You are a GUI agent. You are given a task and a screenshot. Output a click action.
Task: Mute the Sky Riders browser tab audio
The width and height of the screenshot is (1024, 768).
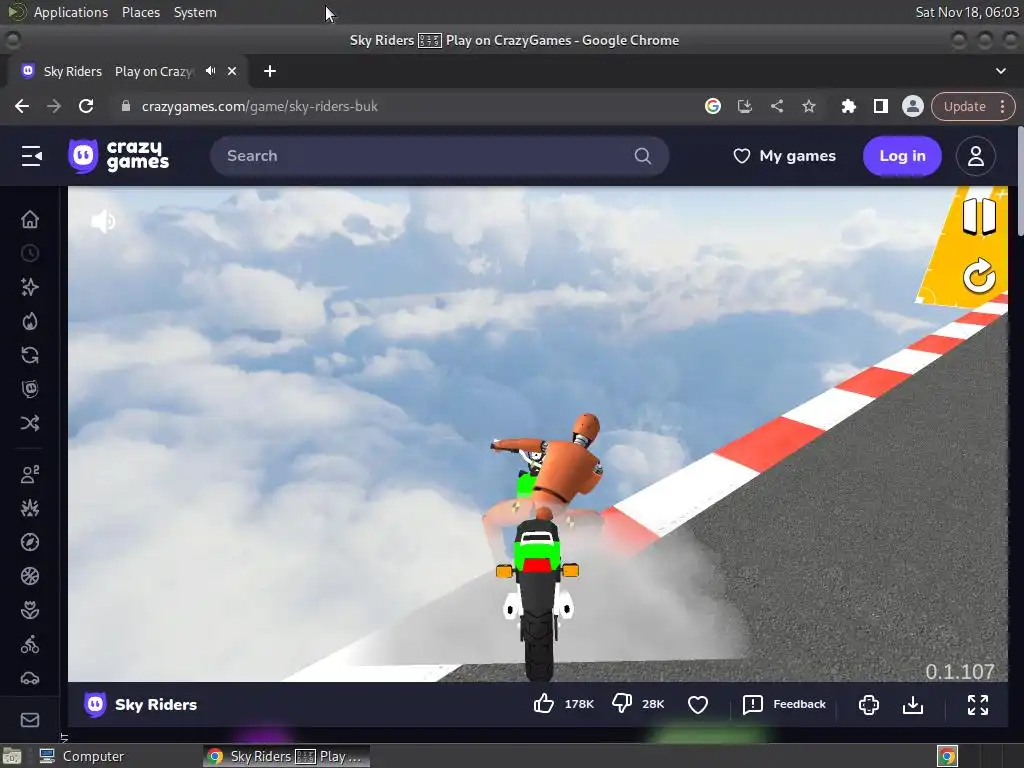(x=210, y=71)
